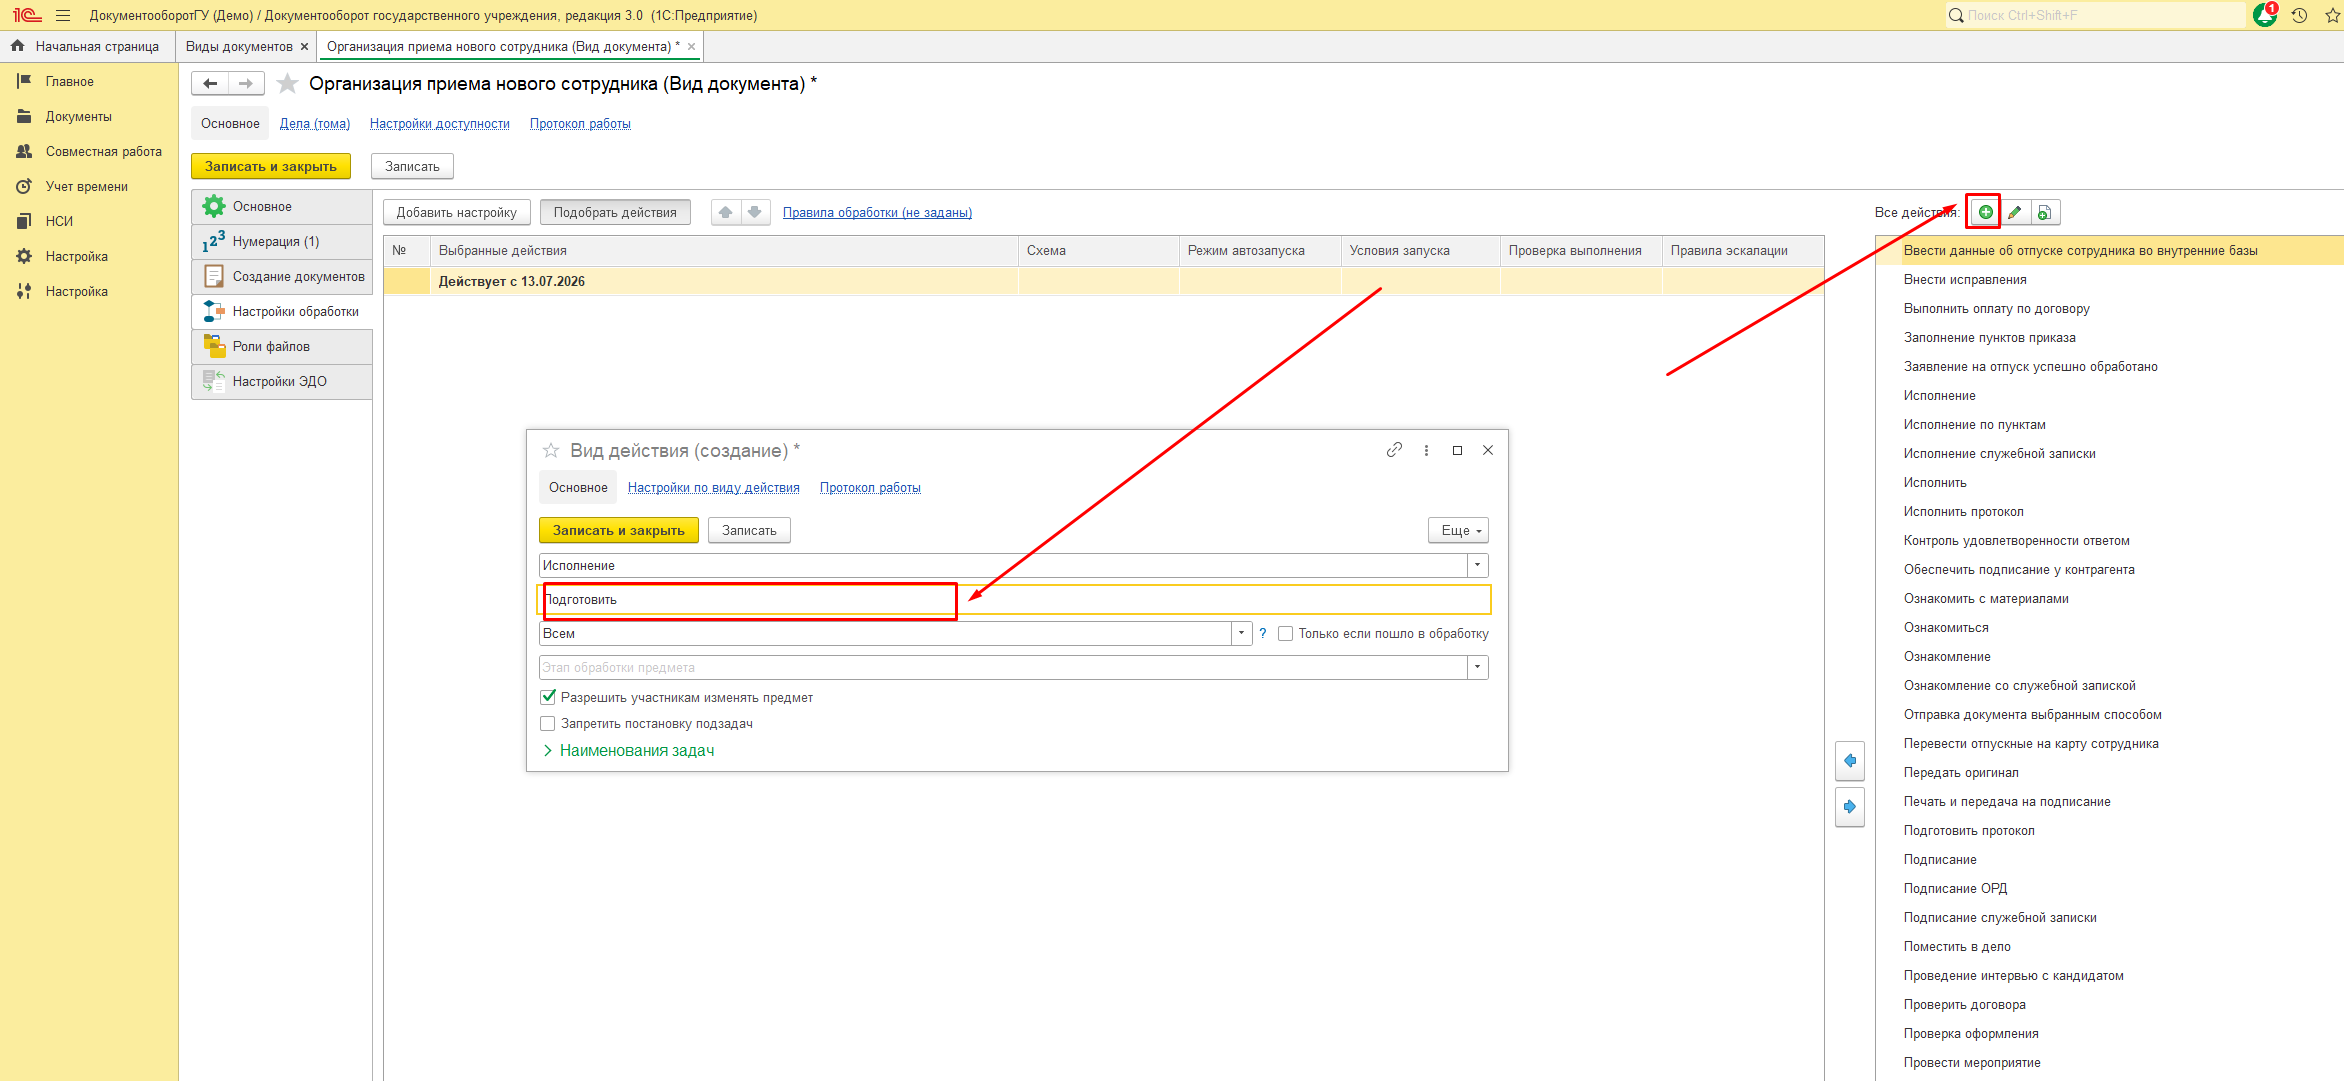Move selected action up
This screenshot has height=1081, width=2344.
(726, 212)
